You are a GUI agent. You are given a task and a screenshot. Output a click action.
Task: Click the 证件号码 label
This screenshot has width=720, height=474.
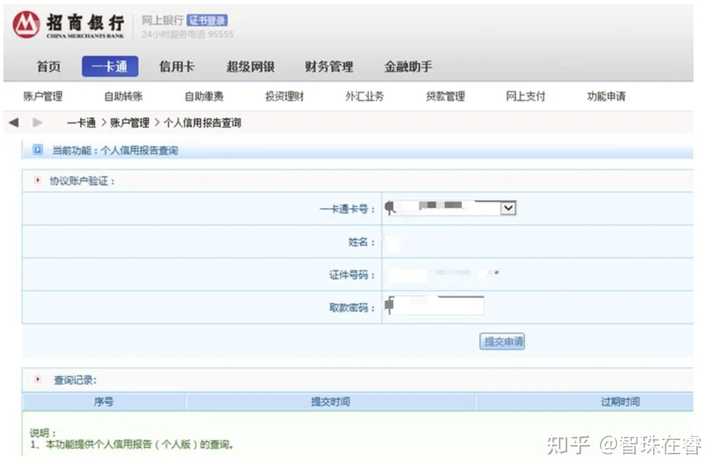[x=352, y=275]
